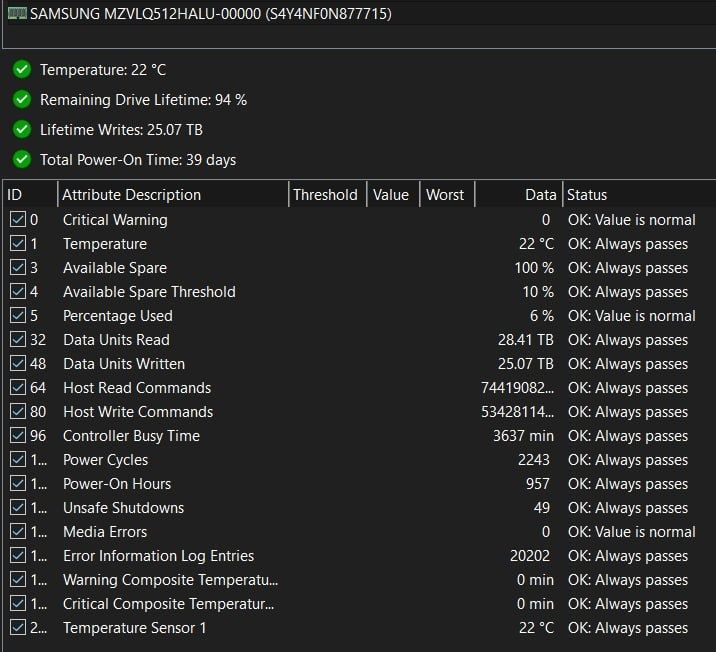Click the green check icon for Total Power-On Time

click(21, 160)
